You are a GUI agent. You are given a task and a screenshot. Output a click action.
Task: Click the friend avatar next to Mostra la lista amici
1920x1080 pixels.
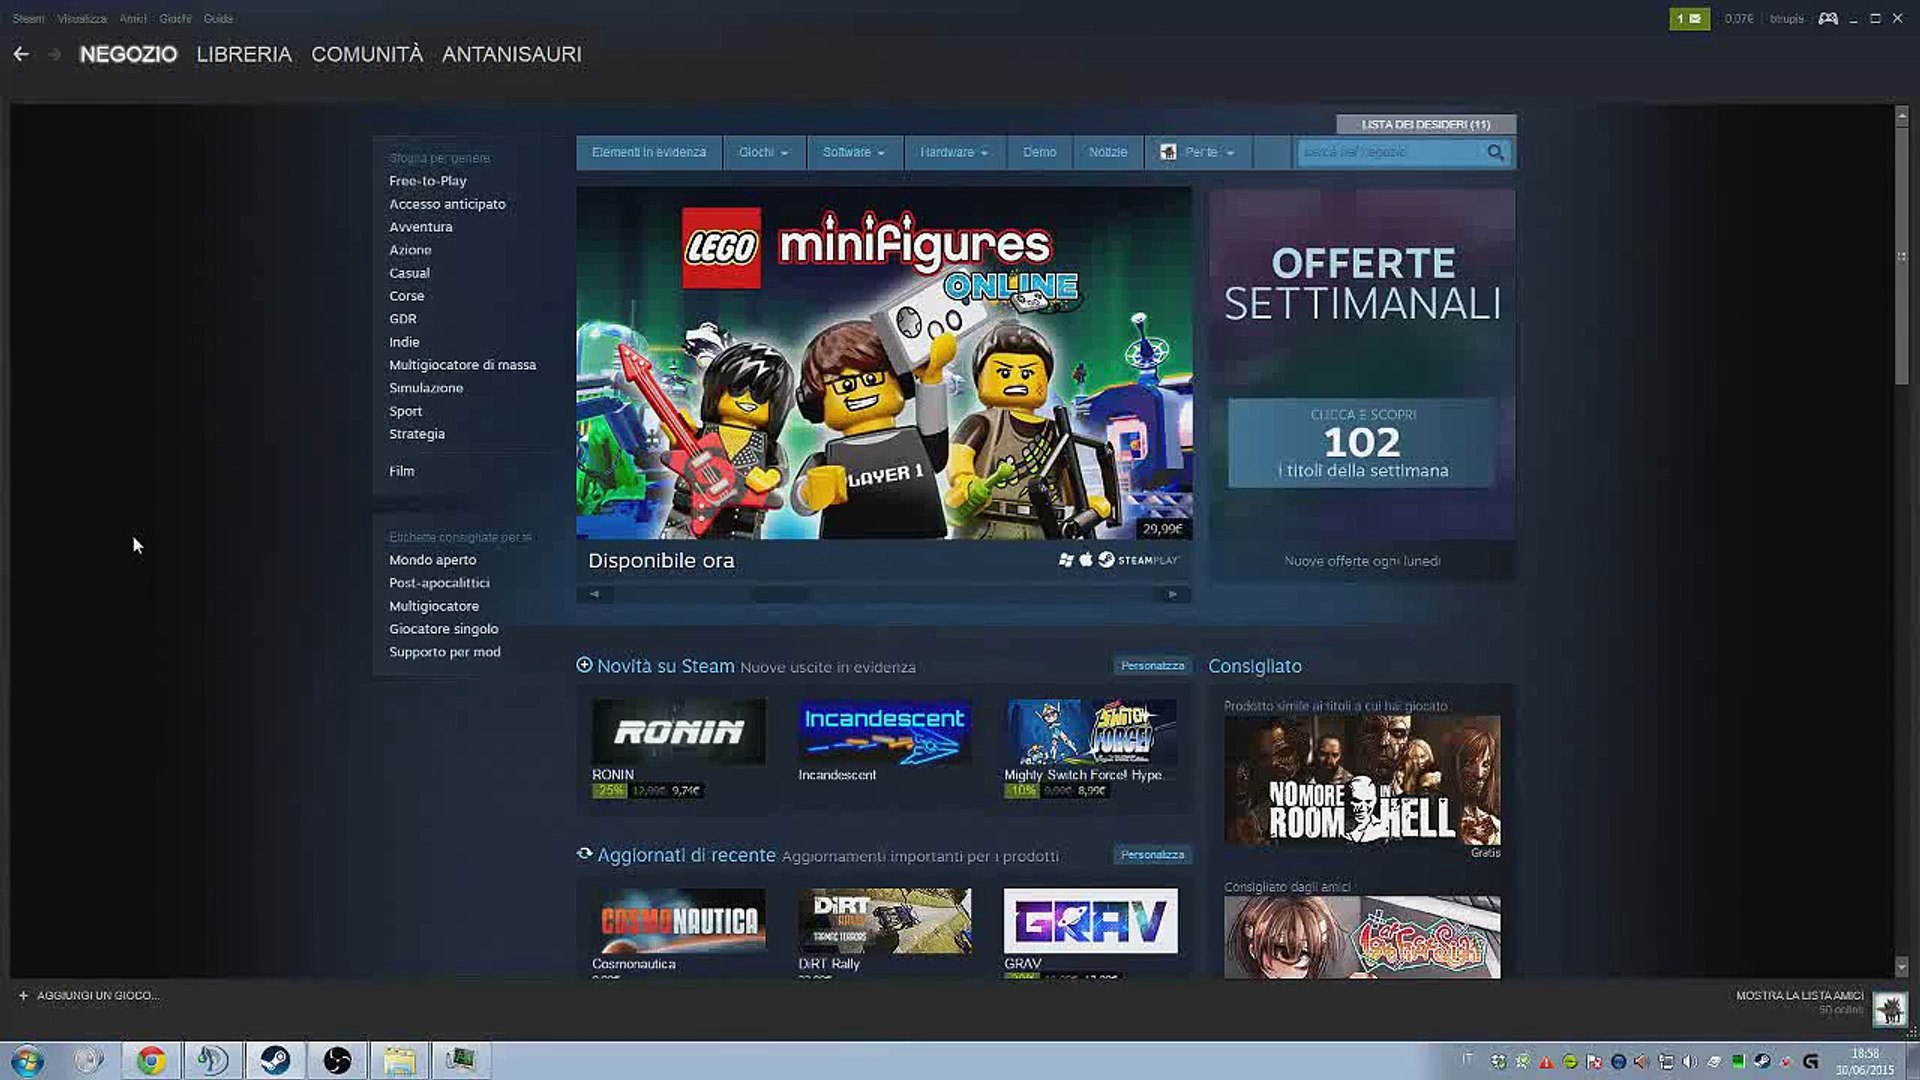click(x=1889, y=1008)
